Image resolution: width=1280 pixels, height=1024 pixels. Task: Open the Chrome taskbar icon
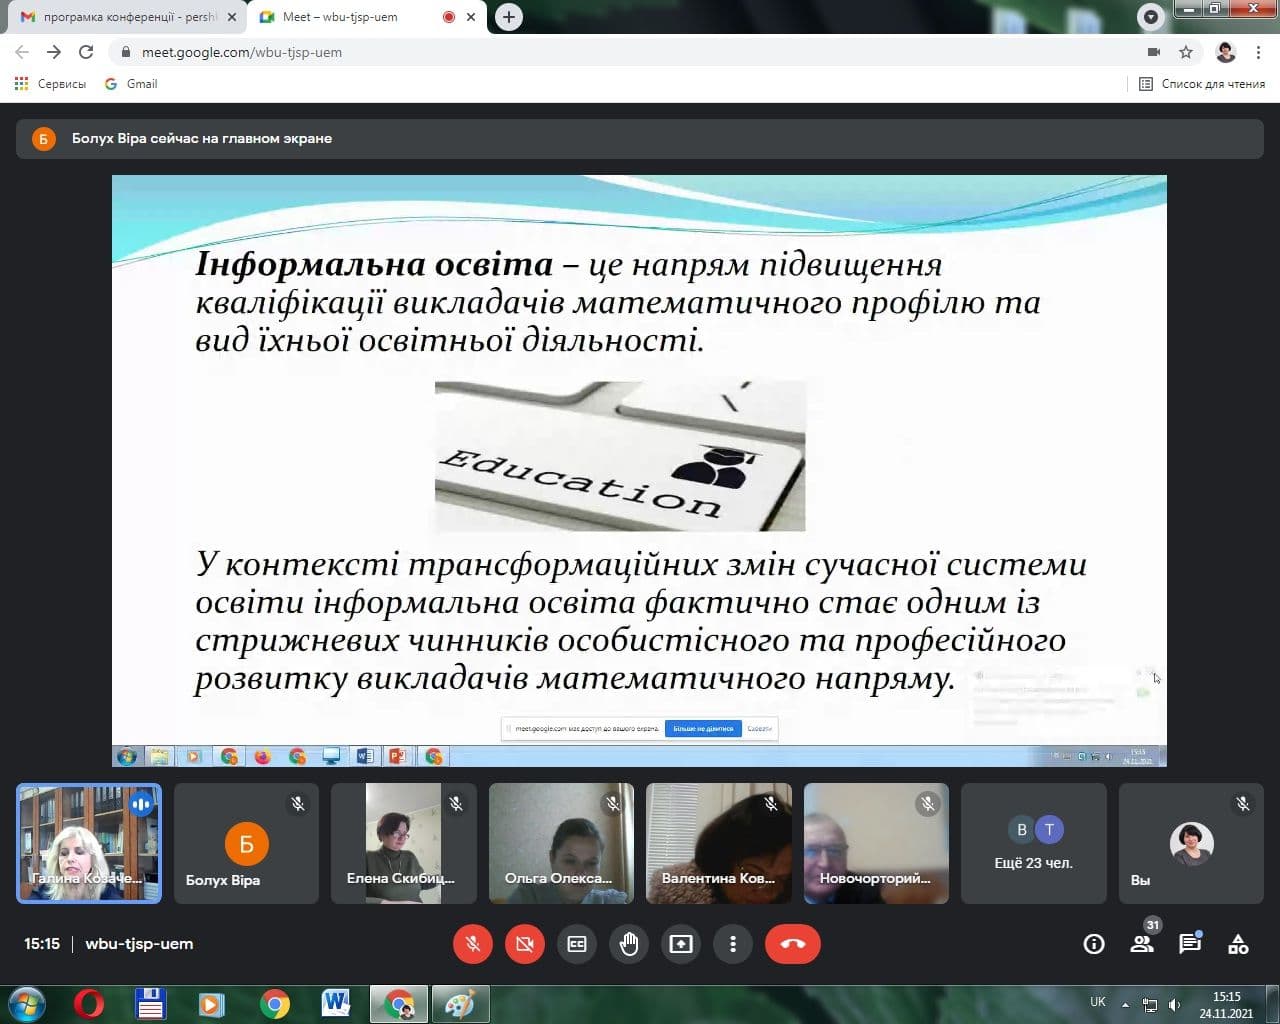coord(274,1003)
